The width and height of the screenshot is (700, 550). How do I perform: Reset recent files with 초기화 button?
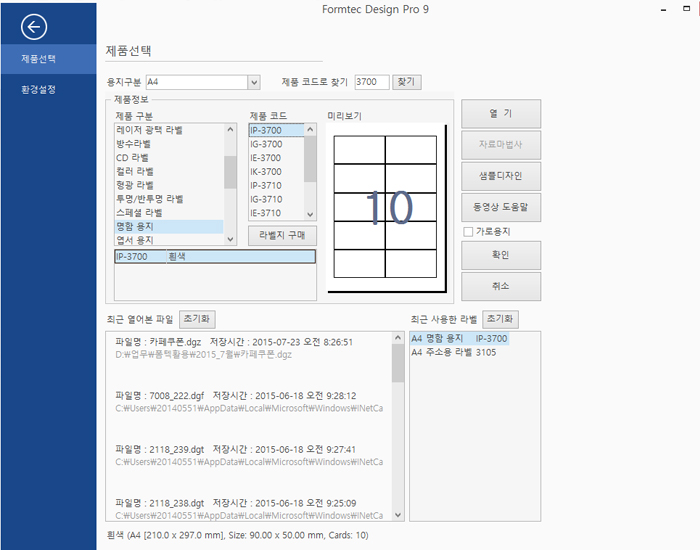coord(197,319)
